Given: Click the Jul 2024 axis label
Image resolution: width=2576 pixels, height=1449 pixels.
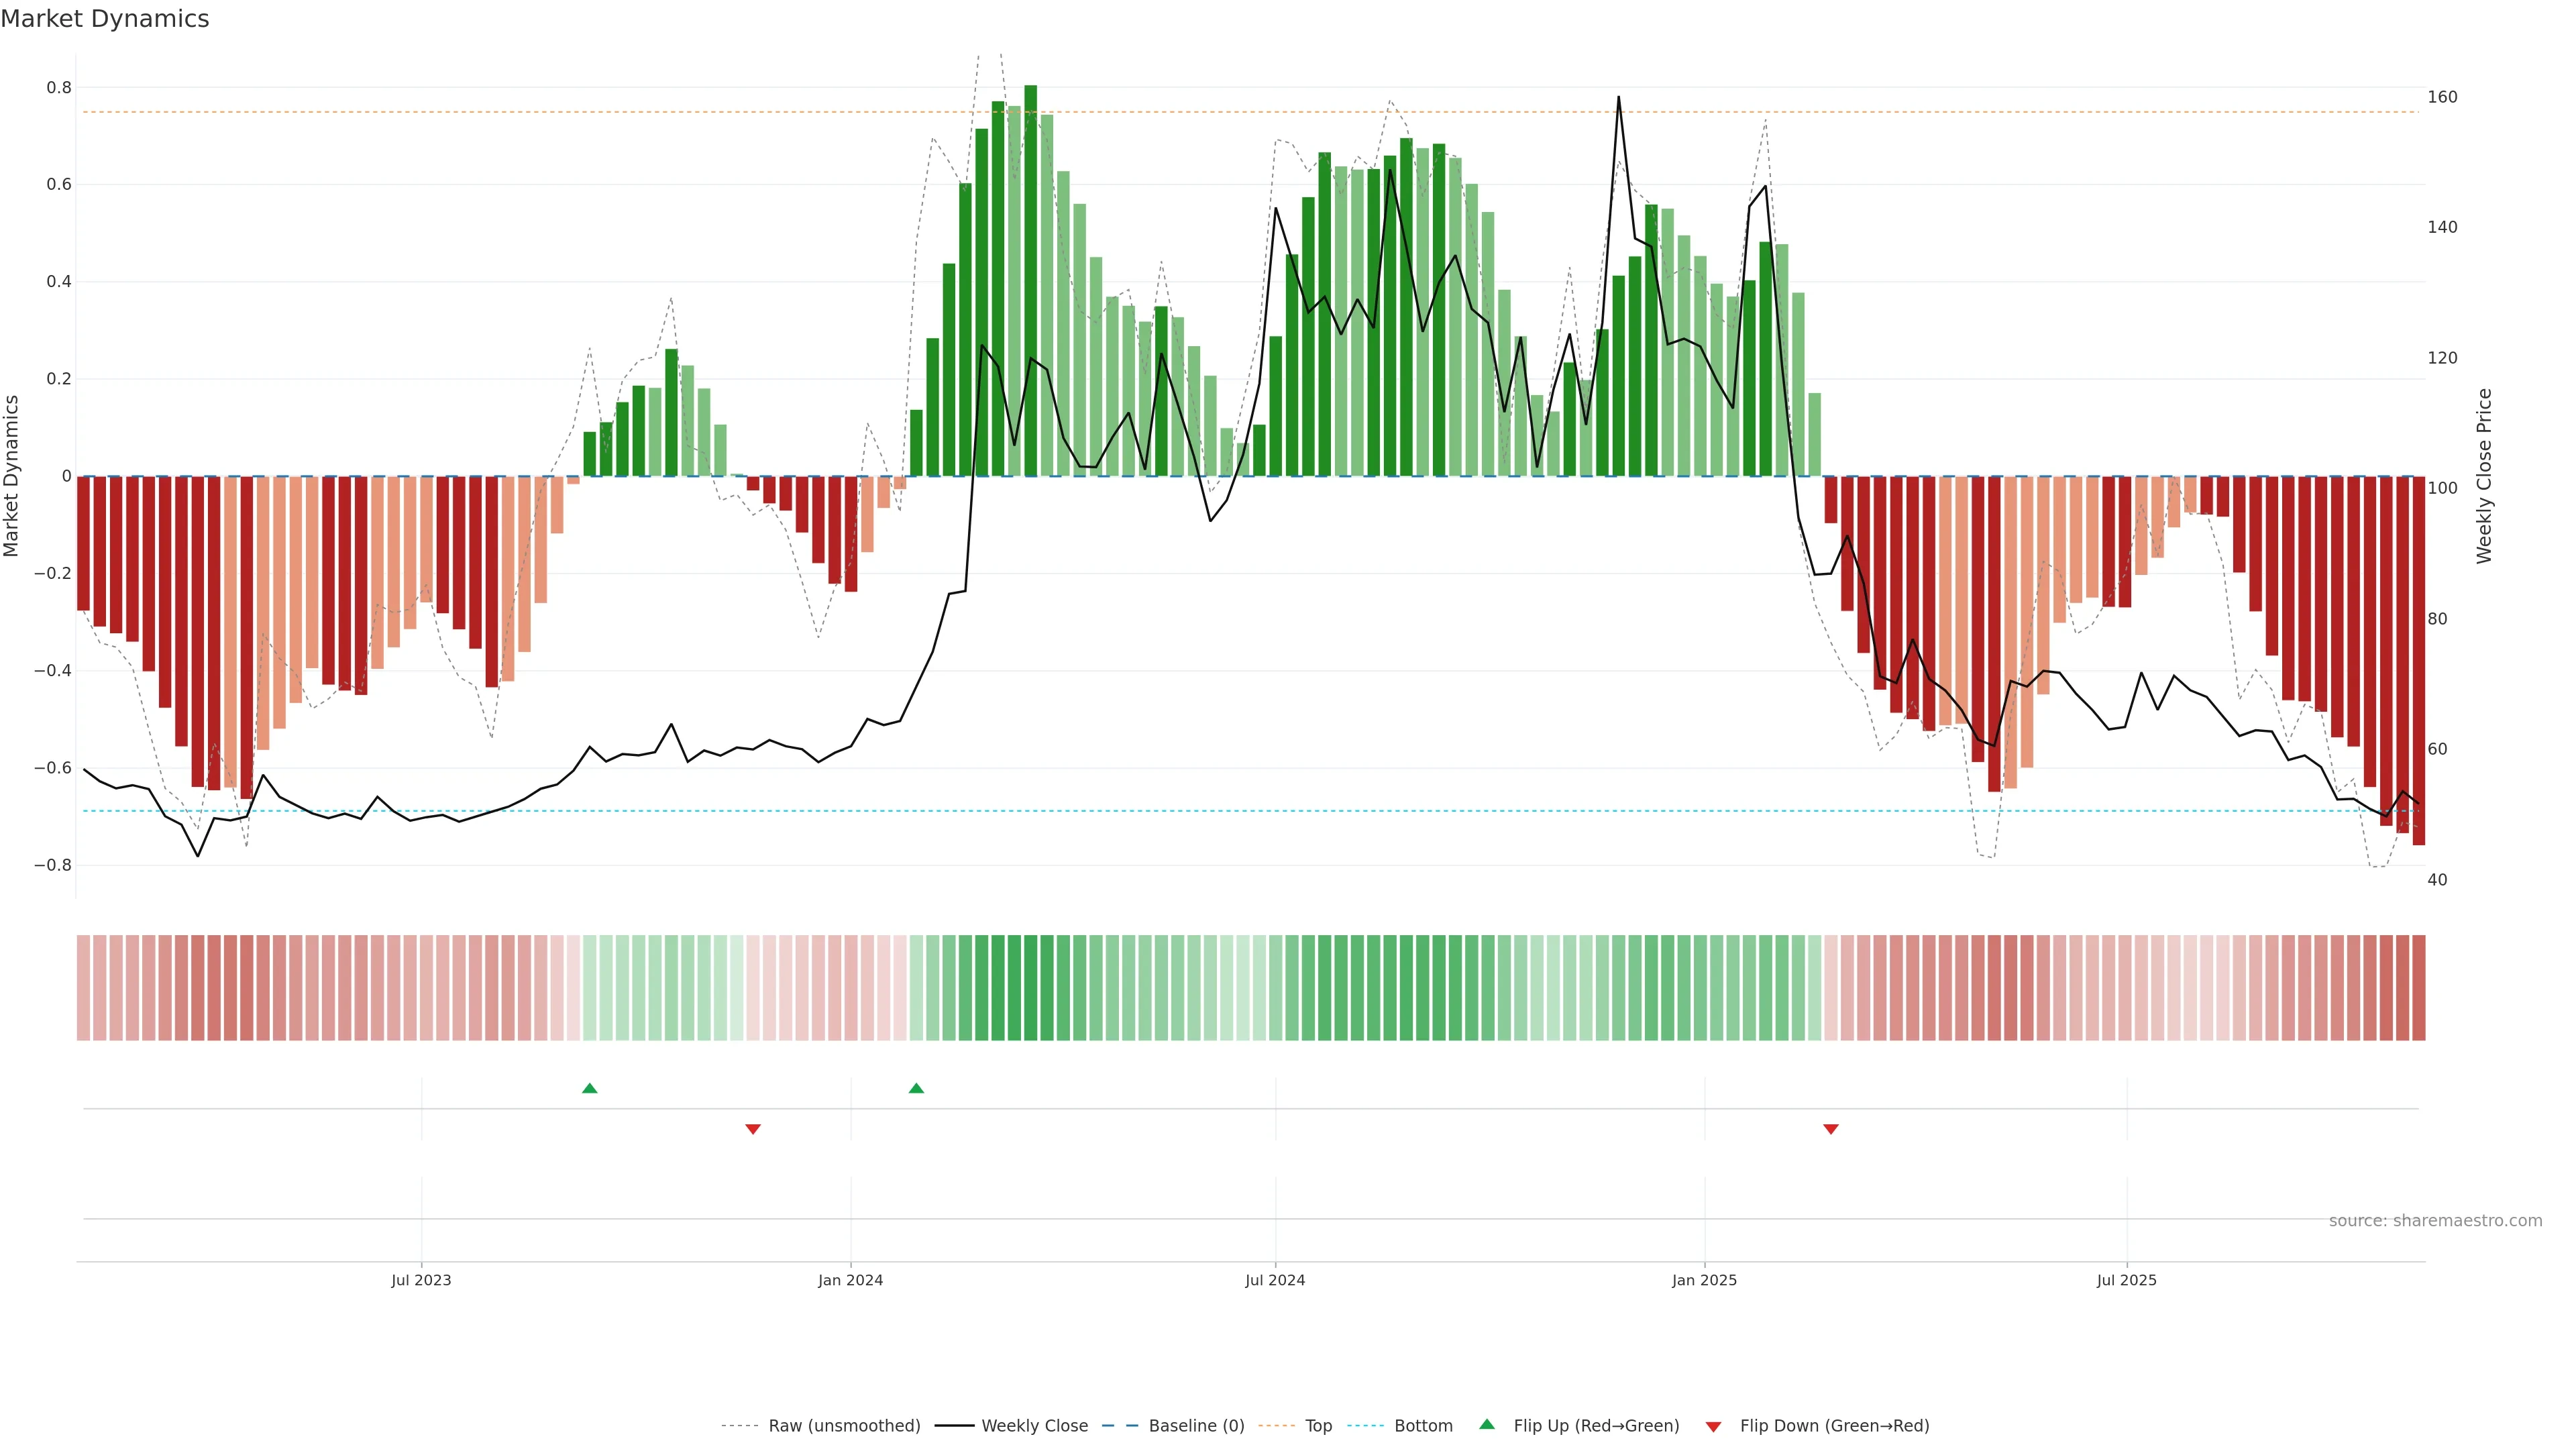Looking at the screenshot, I should (1275, 1280).
